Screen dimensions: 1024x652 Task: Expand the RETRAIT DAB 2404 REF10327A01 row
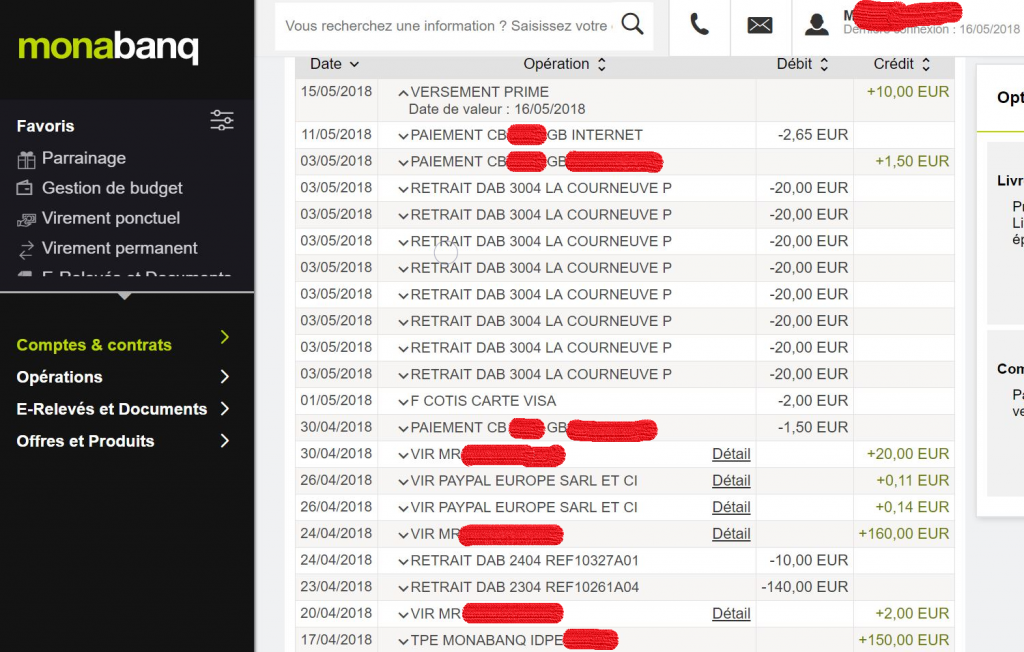[x=403, y=561]
